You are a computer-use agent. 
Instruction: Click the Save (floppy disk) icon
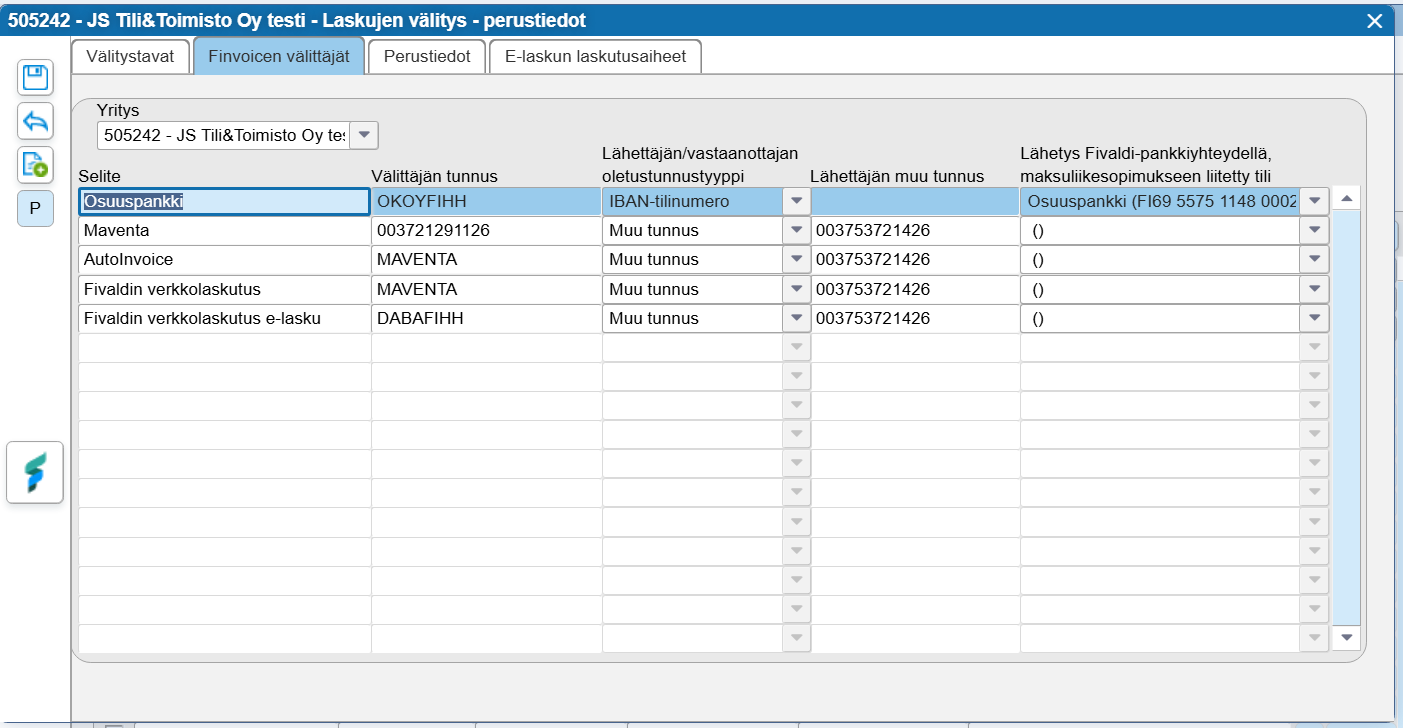tap(36, 78)
